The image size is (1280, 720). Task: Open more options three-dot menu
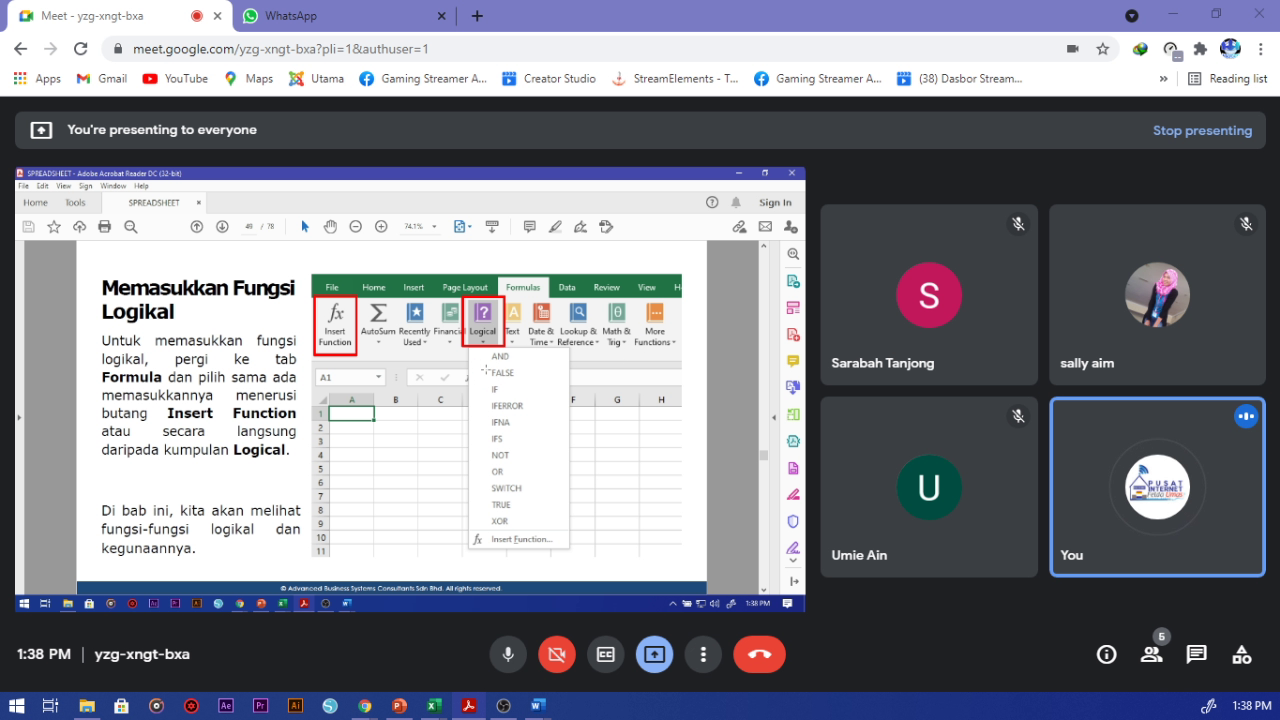(703, 654)
